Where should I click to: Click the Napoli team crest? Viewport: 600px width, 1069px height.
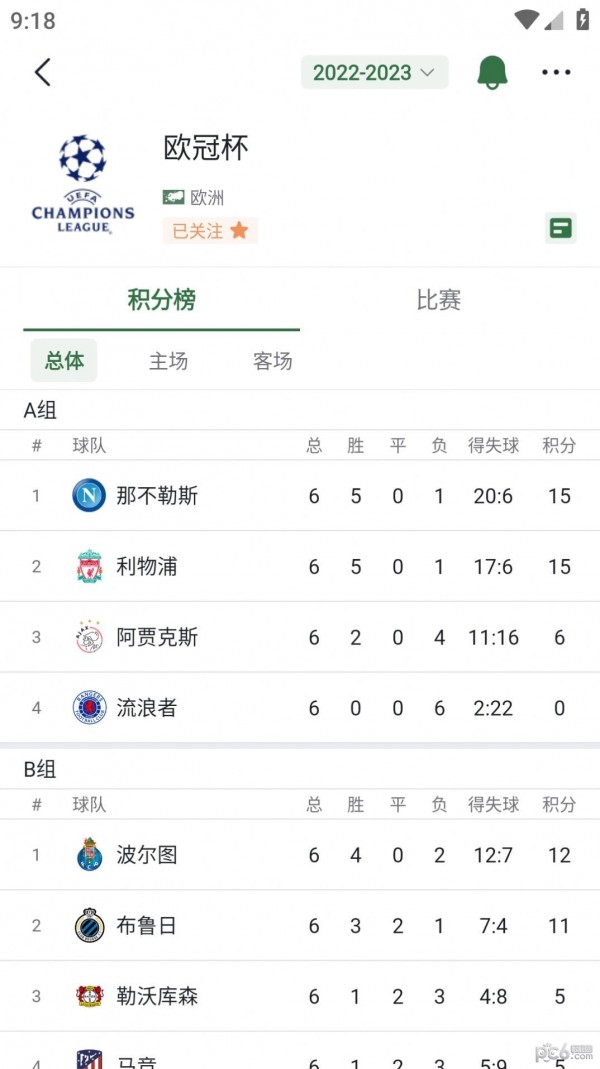coord(88,496)
